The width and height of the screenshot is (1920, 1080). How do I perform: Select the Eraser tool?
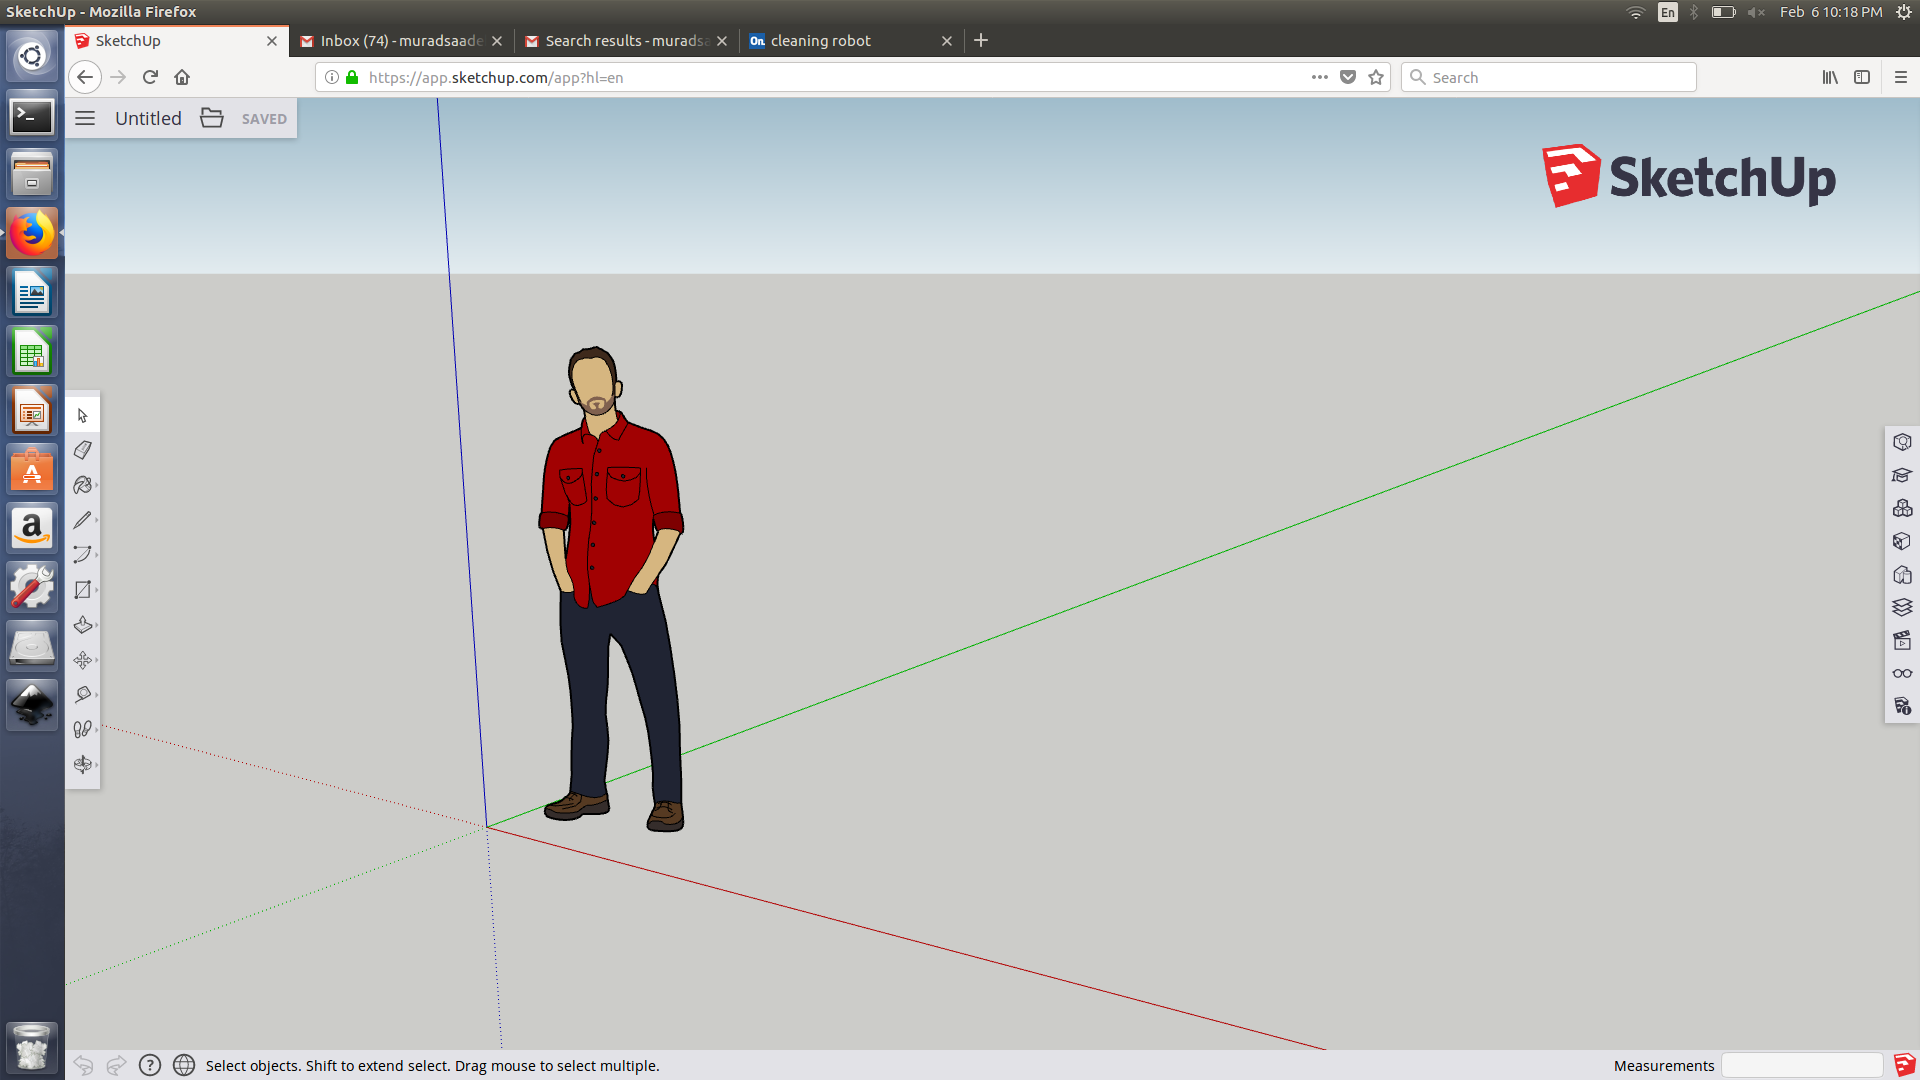click(83, 450)
